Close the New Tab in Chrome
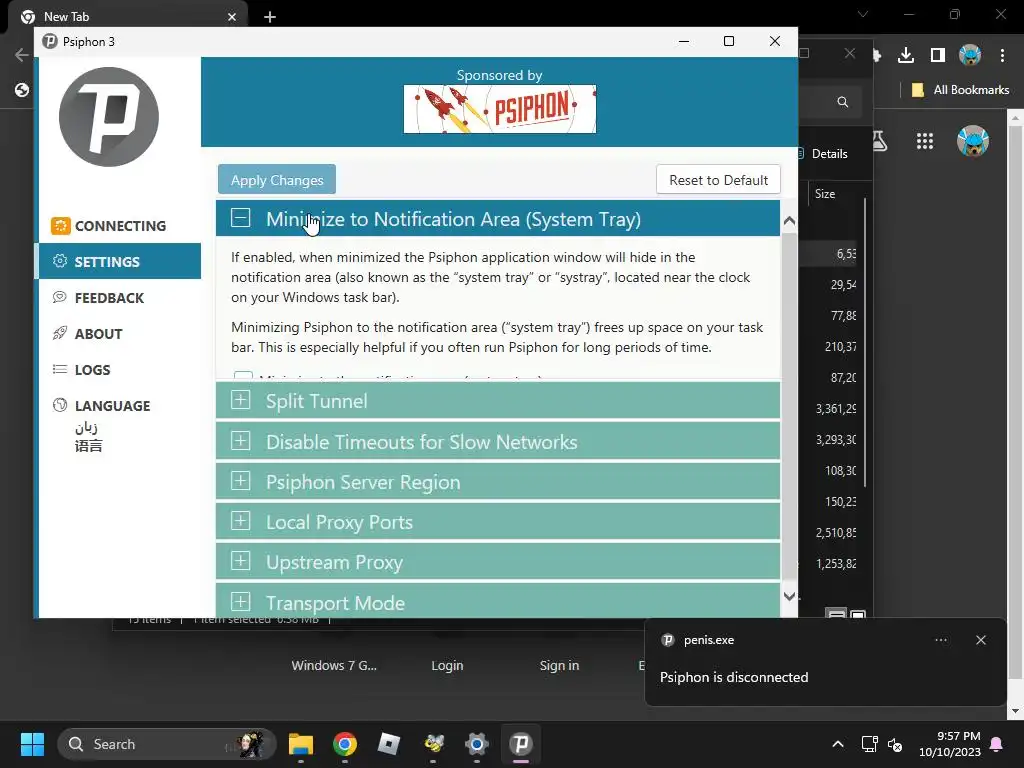The height and width of the screenshot is (768, 1024). point(232,17)
